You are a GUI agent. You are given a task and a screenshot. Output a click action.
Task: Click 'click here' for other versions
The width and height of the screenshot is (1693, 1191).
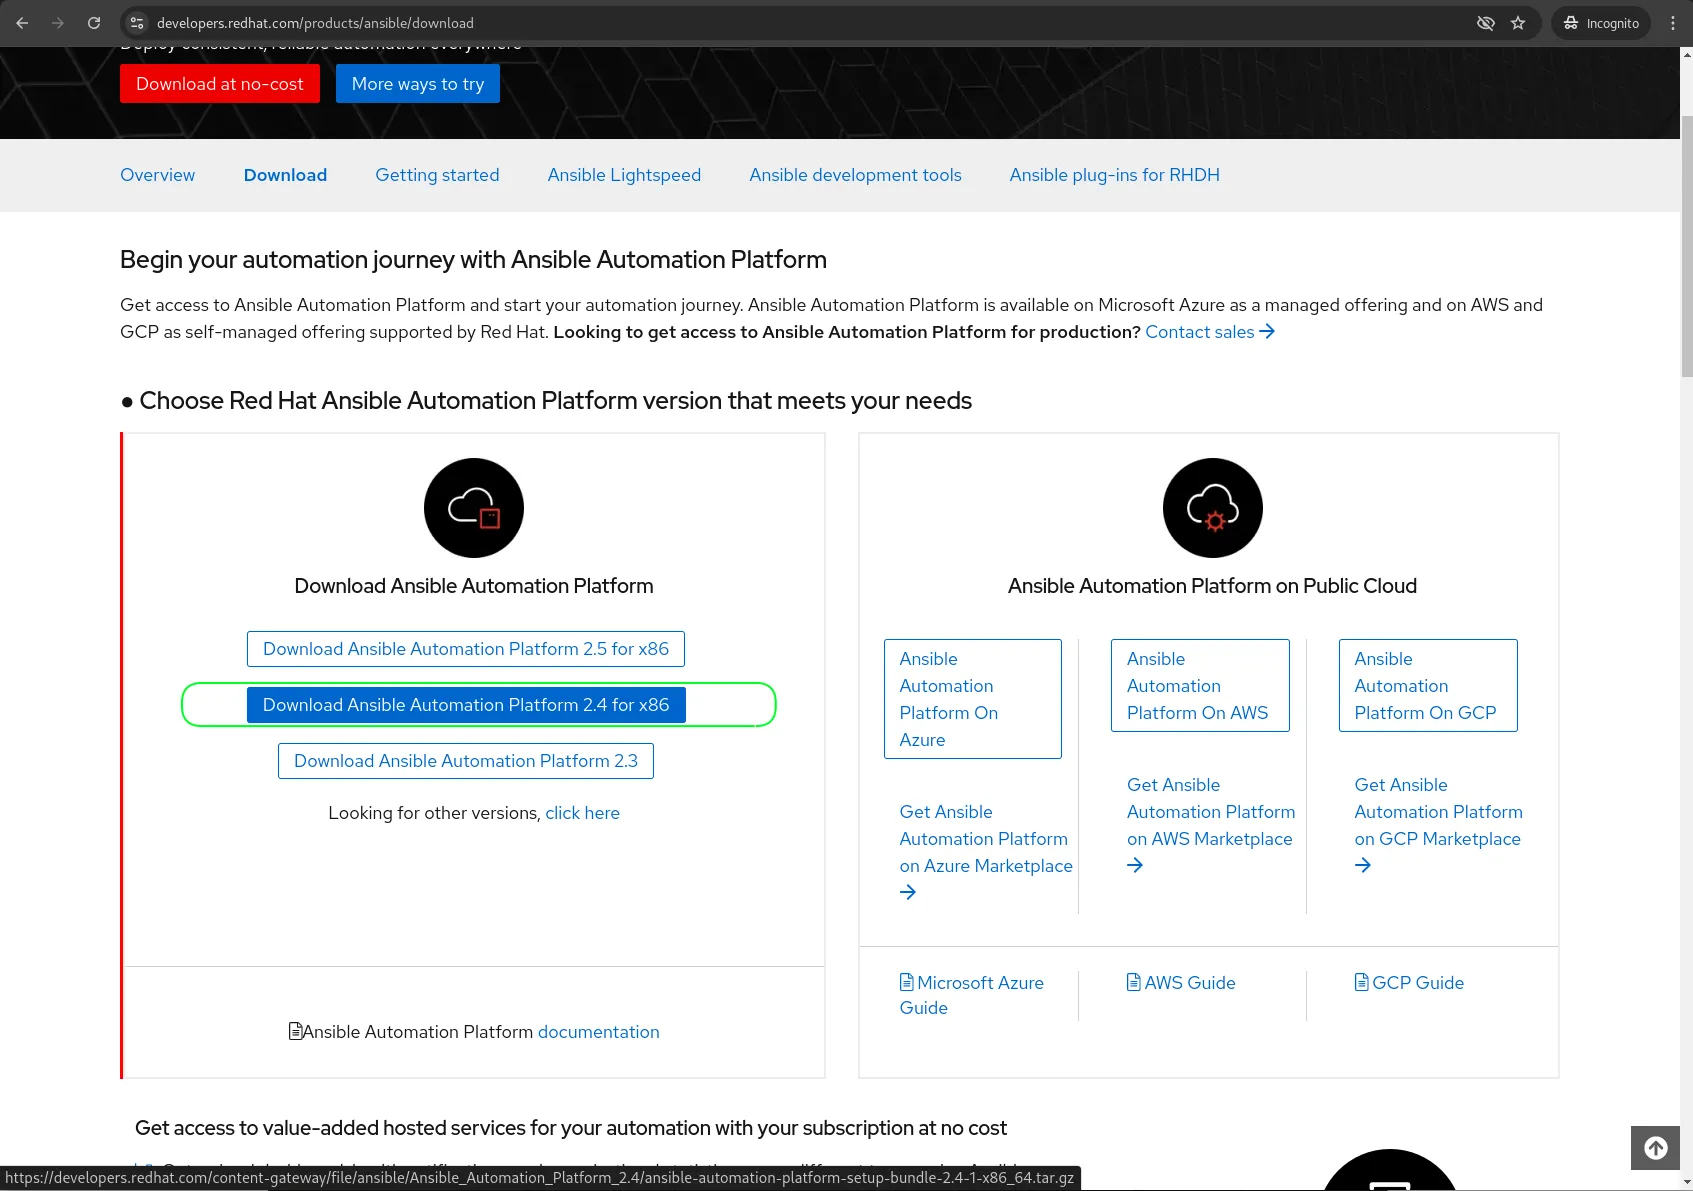[582, 813]
